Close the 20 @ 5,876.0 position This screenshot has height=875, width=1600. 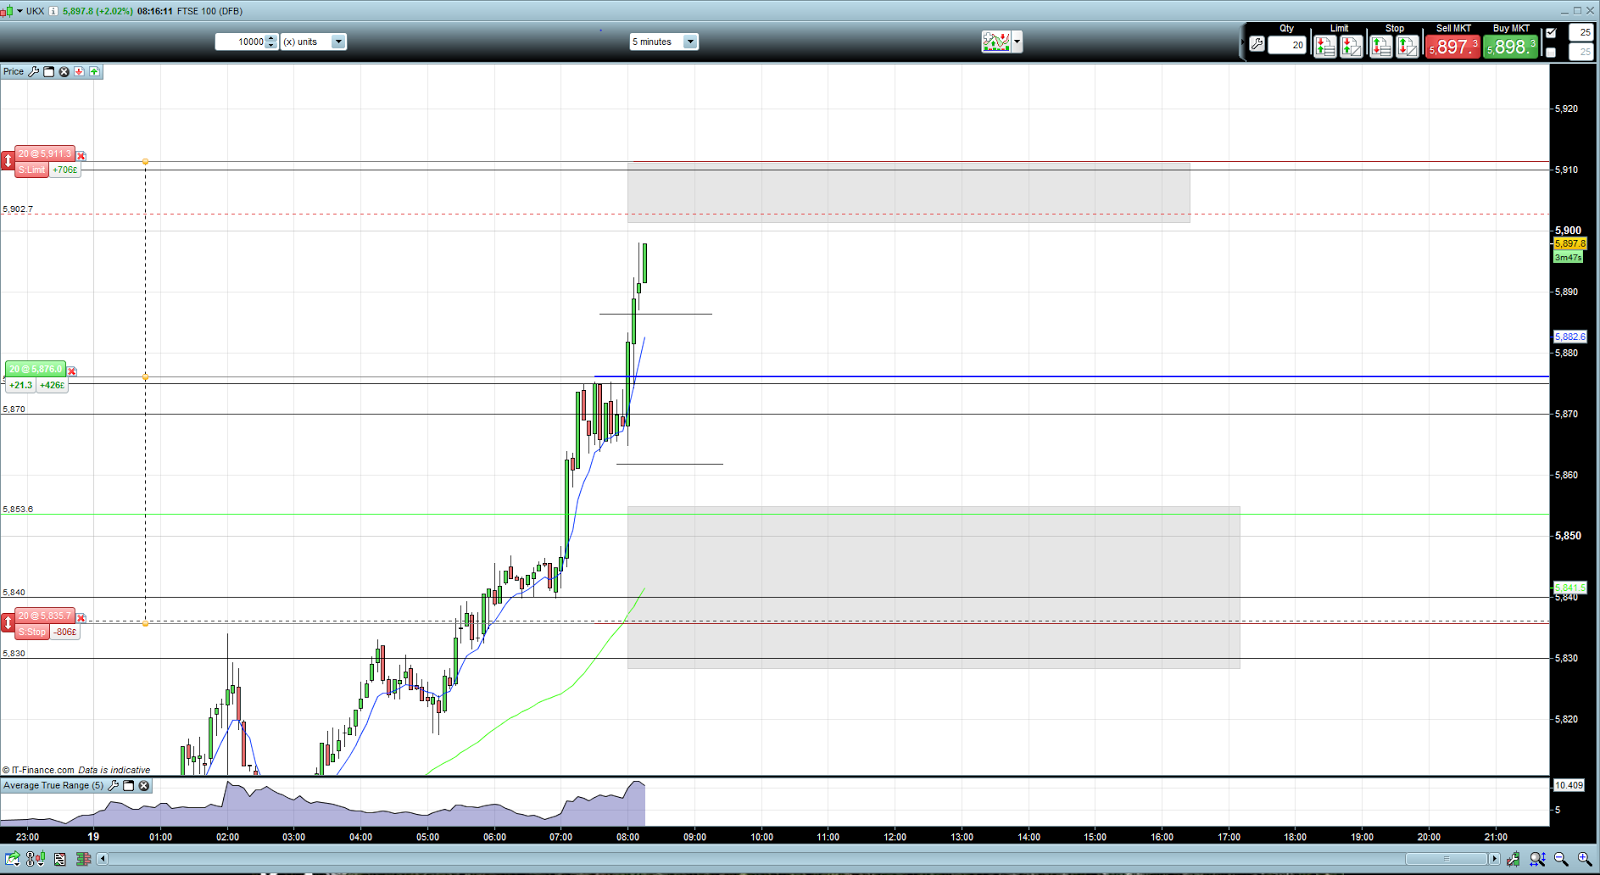pos(72,372)
